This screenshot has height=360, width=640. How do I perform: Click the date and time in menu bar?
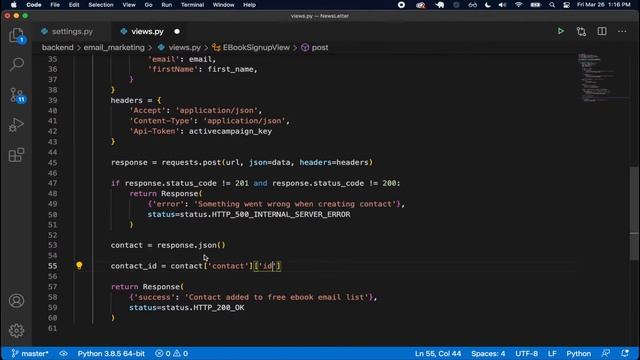coord(604,5)
